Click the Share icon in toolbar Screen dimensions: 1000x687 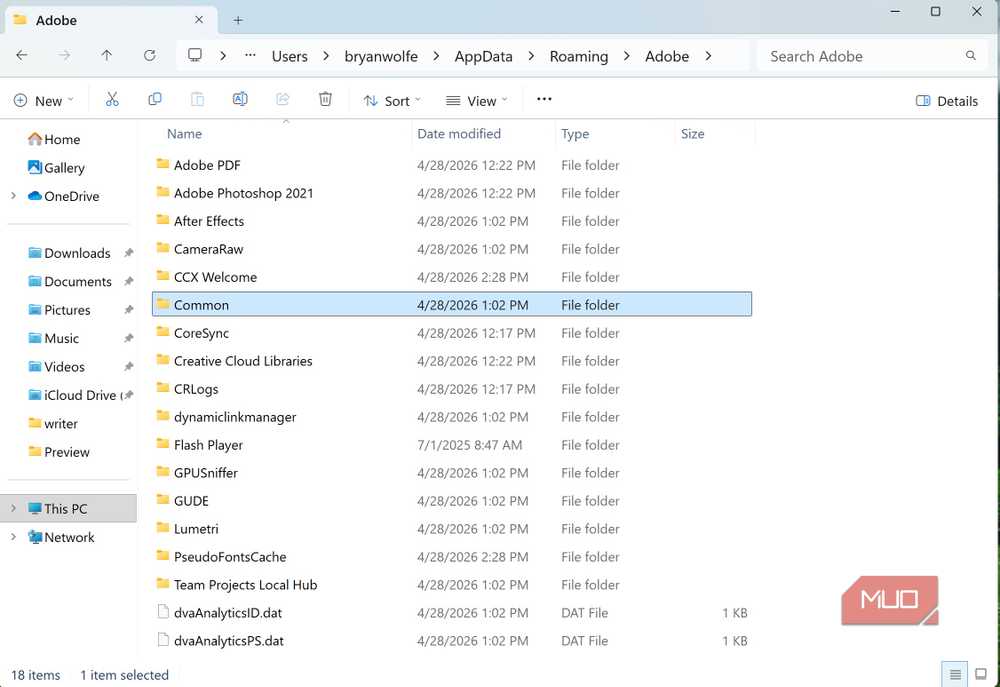coord(283,100)
